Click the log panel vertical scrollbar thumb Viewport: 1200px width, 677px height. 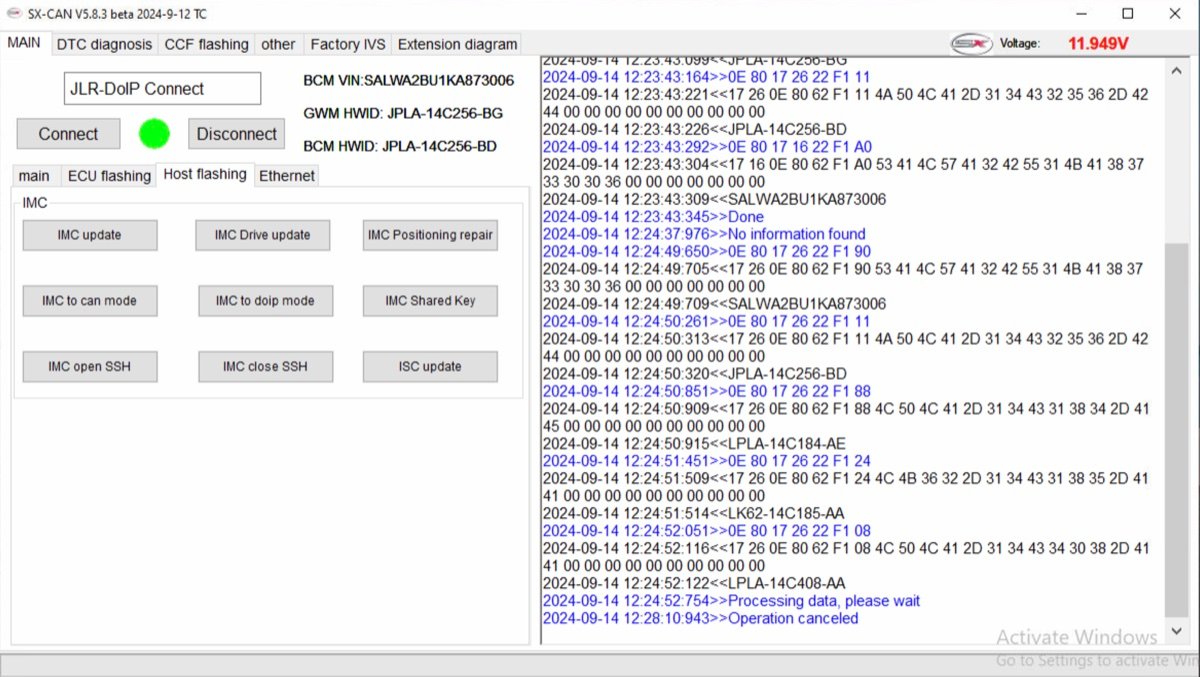click(x=1177, y=430)
